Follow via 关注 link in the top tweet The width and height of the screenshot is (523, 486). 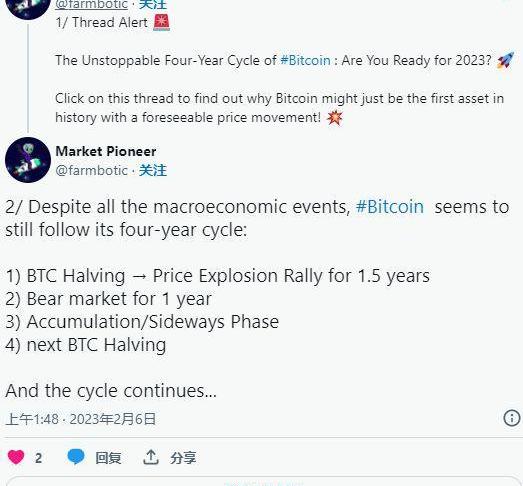click(x=153, y=5)
